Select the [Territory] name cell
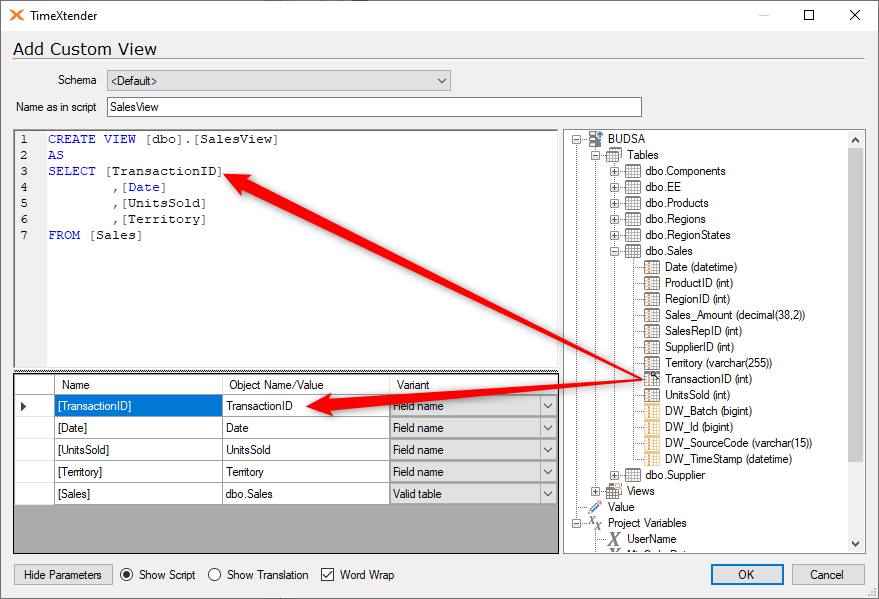The width and height of the screenshot is (879, 599). tap(138, 472)
